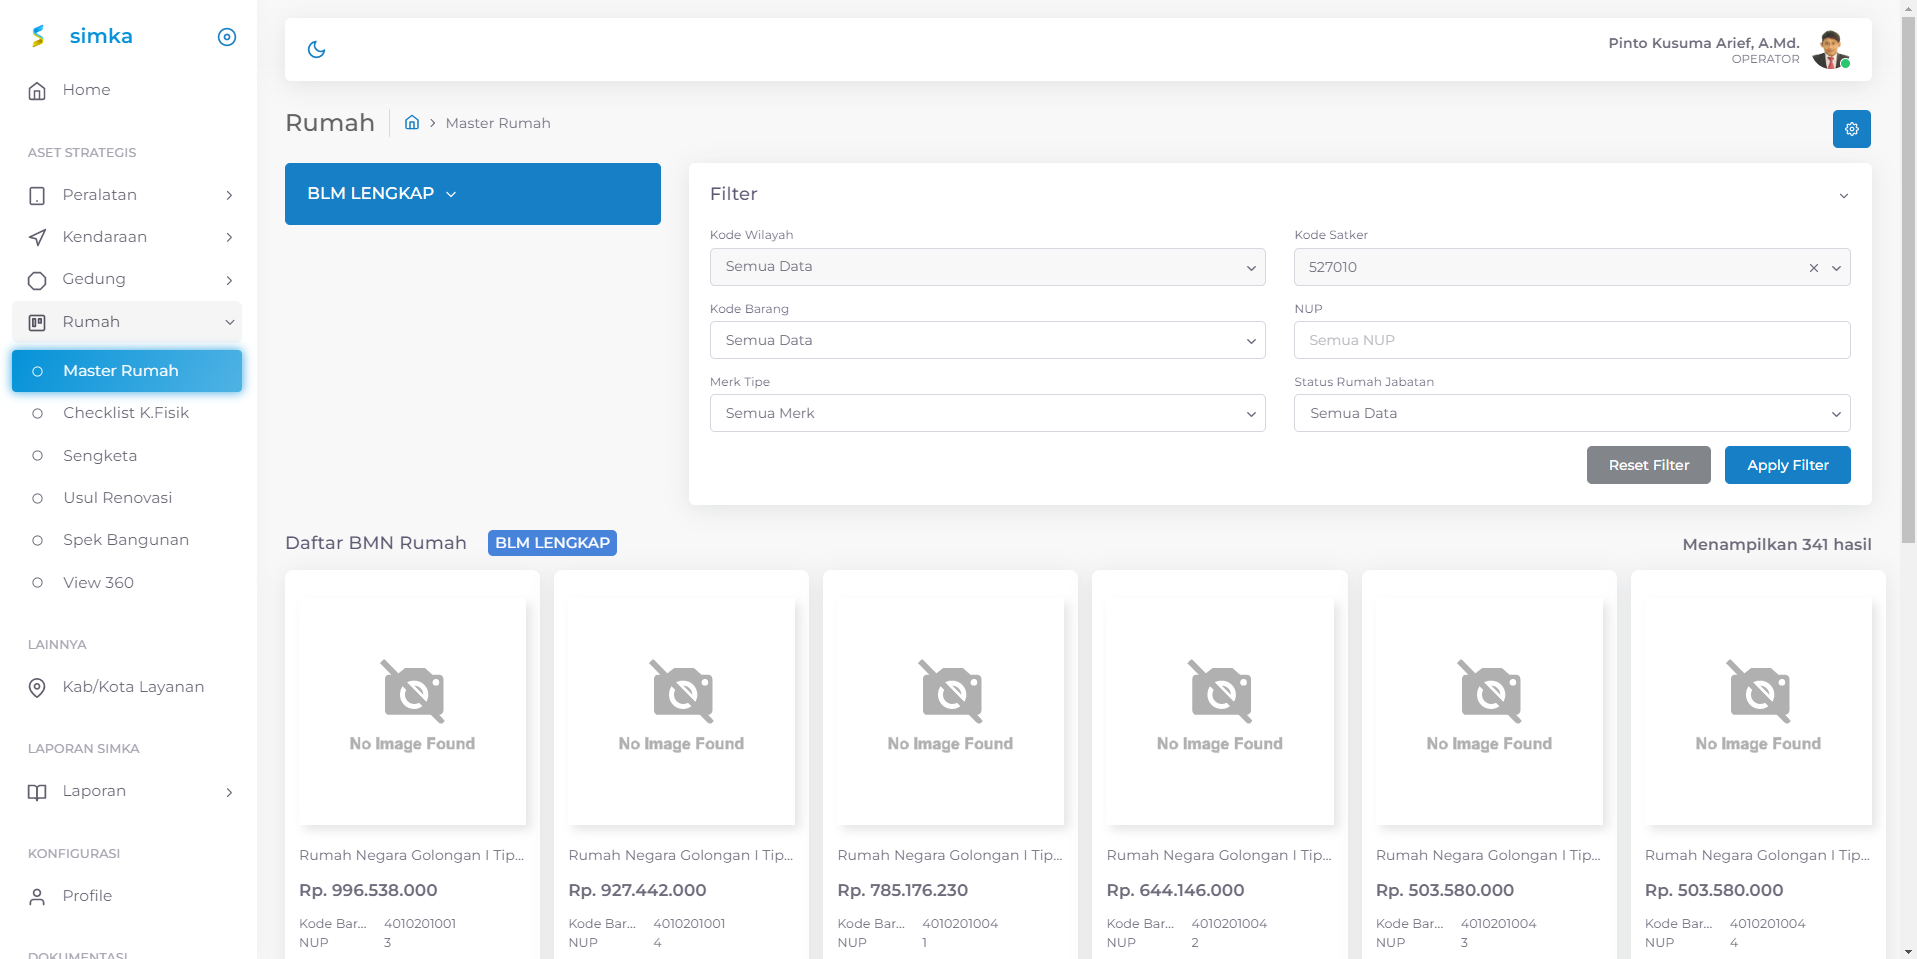Clear the Kode Satker 527010 value
Screen dimensions: 1917x959
tap(1814, 268)
